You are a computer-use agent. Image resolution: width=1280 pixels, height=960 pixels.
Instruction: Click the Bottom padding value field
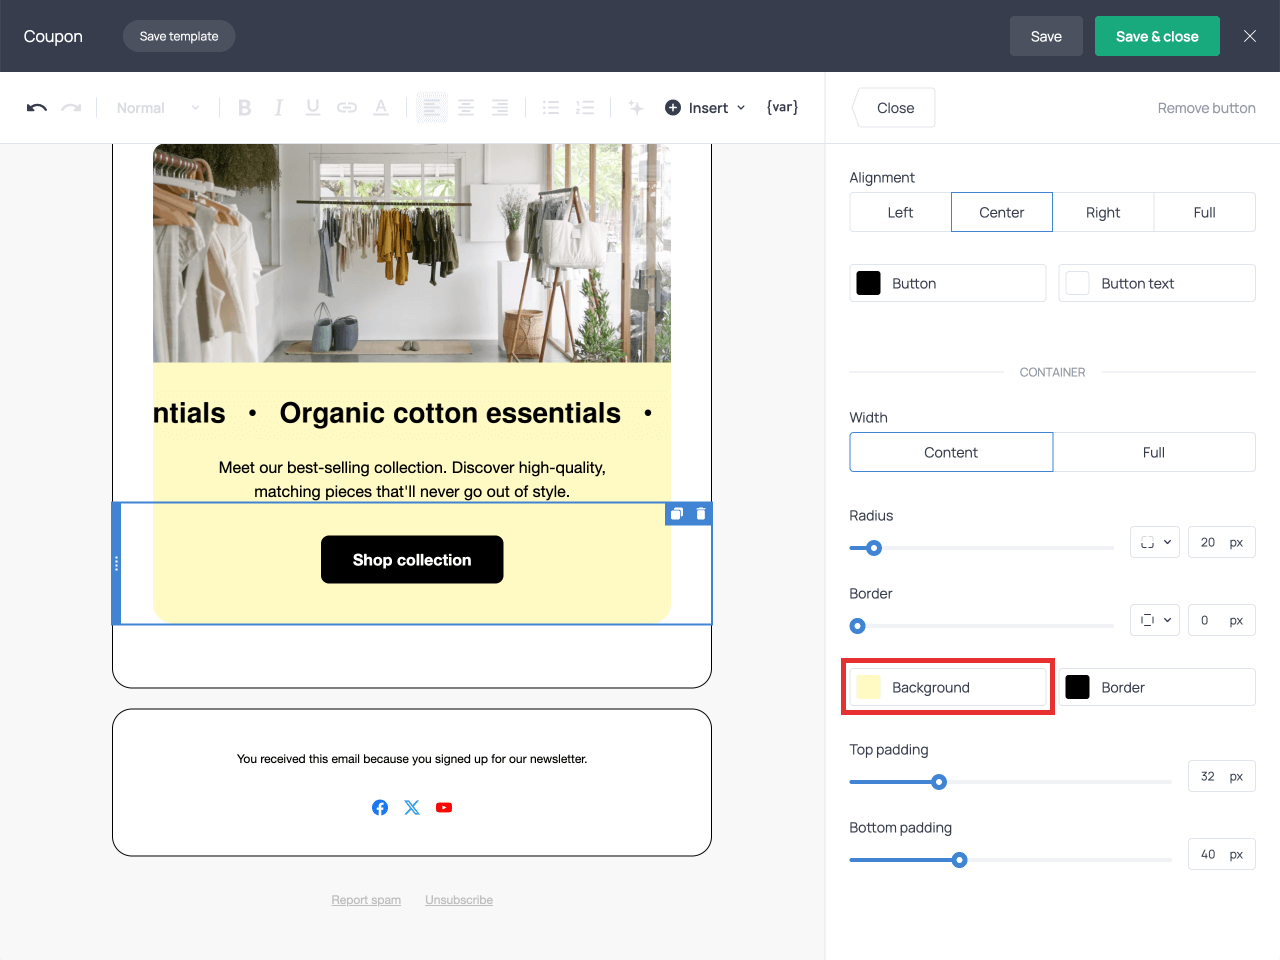1208,854
